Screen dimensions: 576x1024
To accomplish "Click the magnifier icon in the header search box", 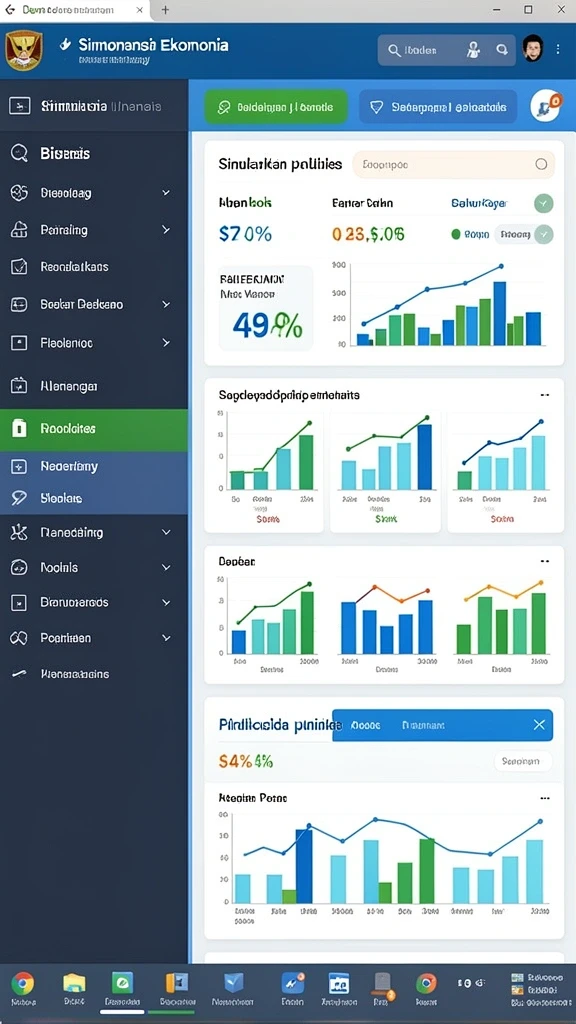I will [394, 50].
